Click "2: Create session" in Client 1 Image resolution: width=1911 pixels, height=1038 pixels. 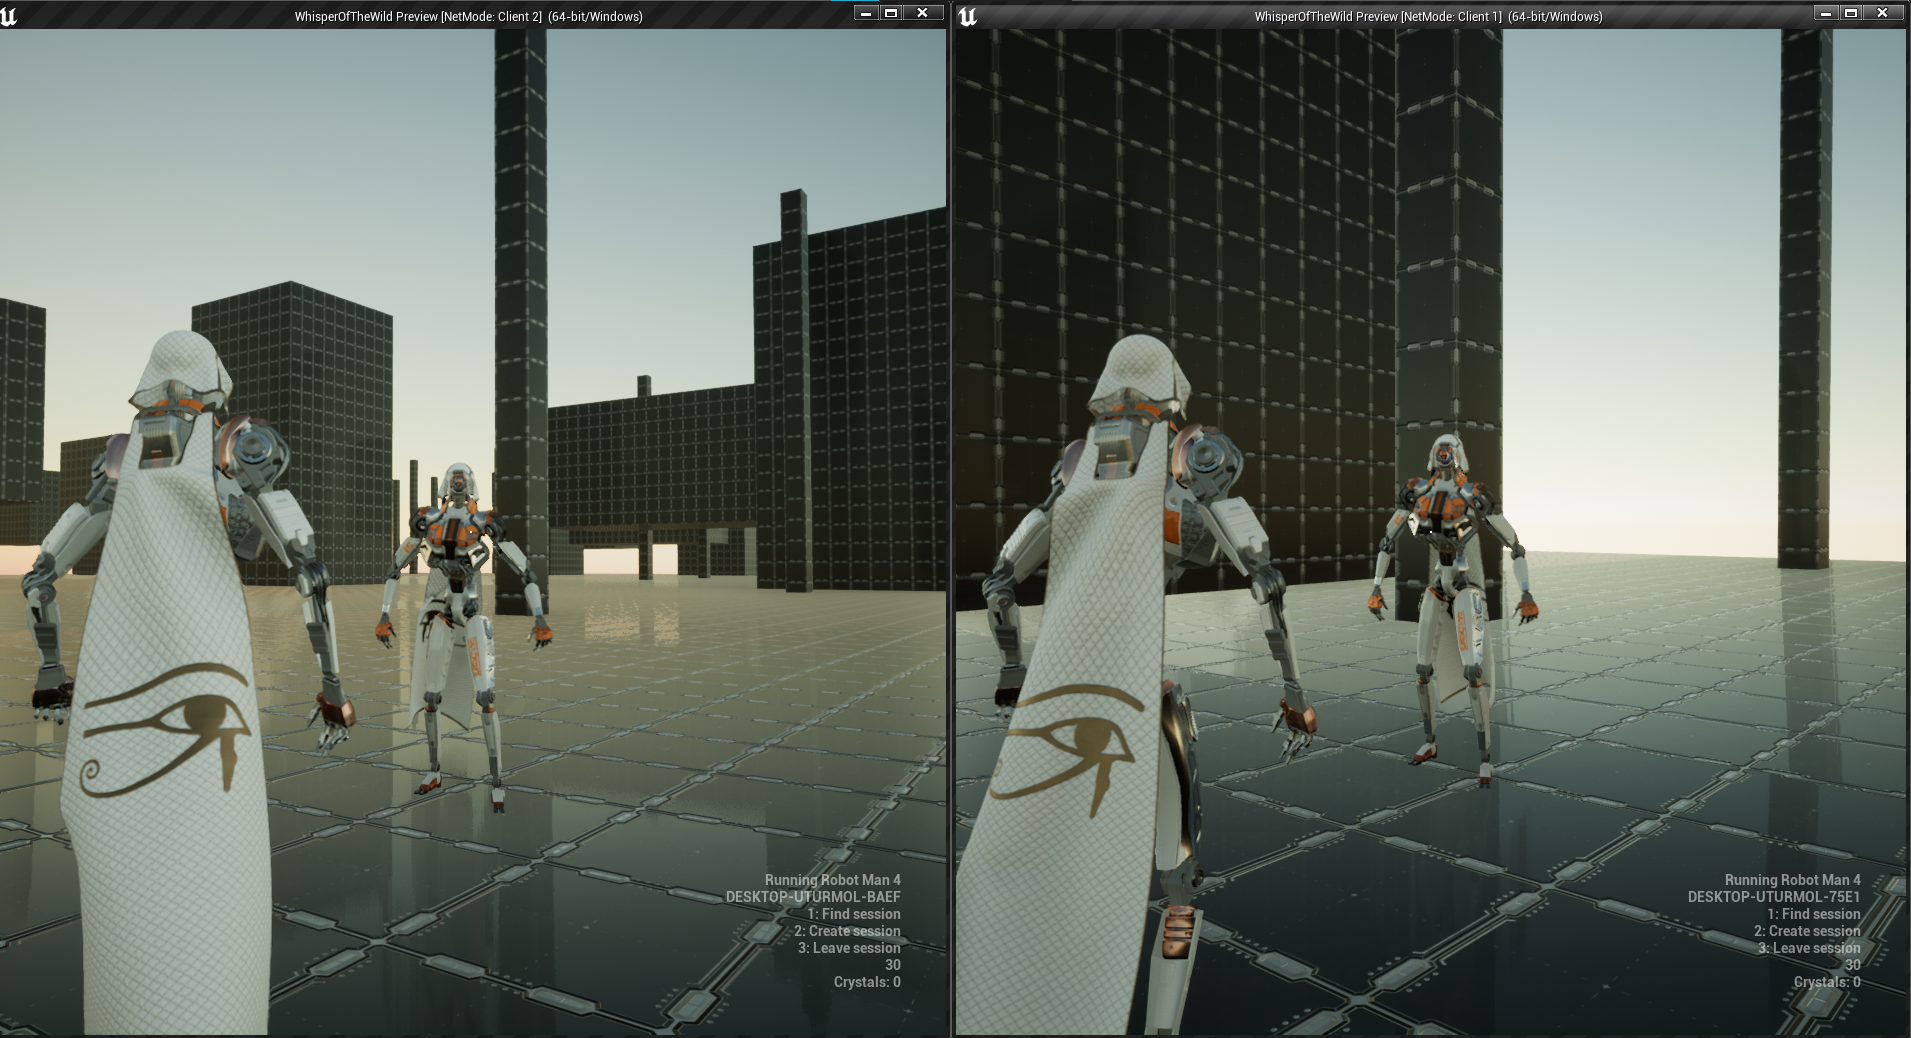click(x=1807, y=931)
